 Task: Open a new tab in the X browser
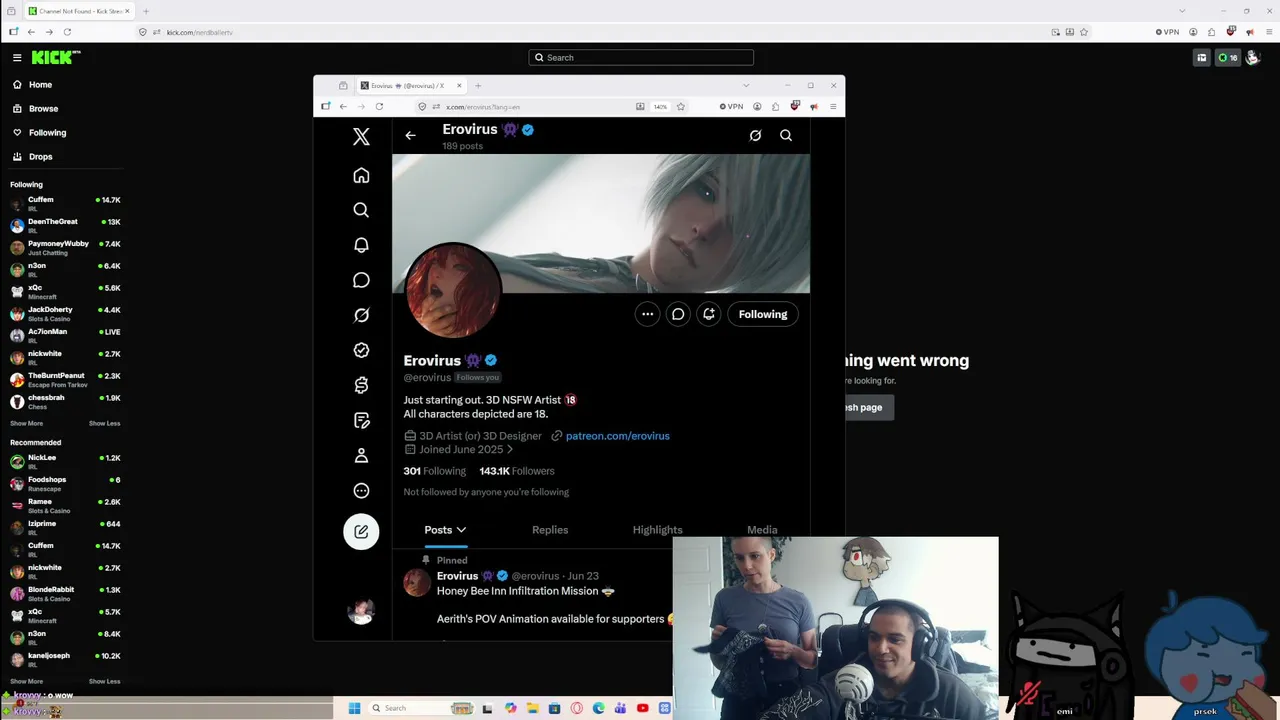478,85
